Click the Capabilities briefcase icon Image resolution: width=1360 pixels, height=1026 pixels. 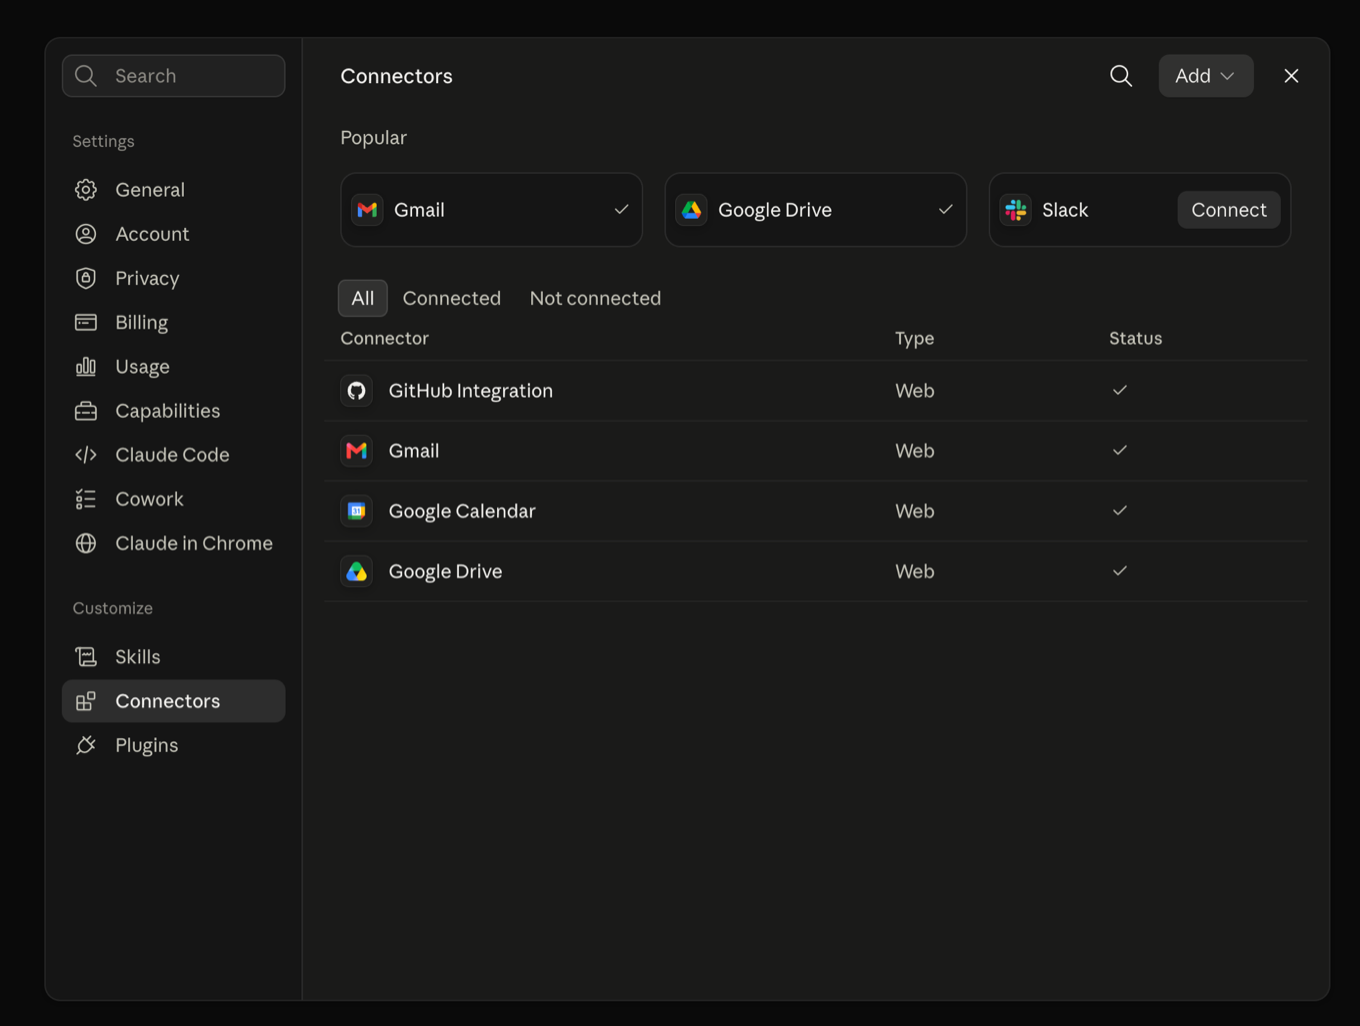[x=86, y=411]
